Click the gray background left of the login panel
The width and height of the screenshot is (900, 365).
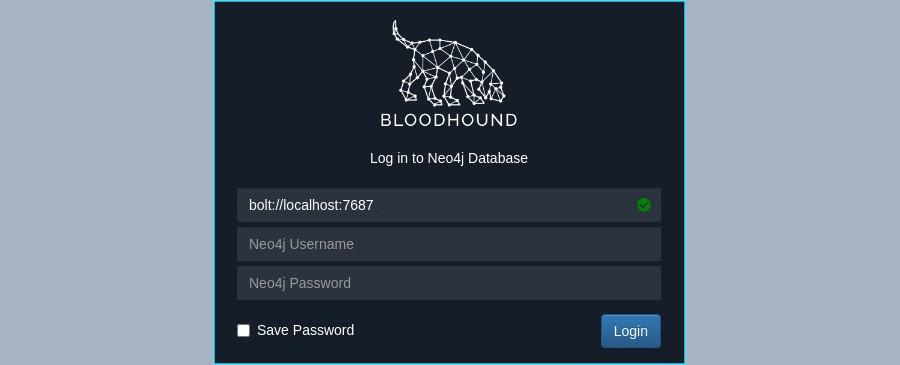pos(107,182)
